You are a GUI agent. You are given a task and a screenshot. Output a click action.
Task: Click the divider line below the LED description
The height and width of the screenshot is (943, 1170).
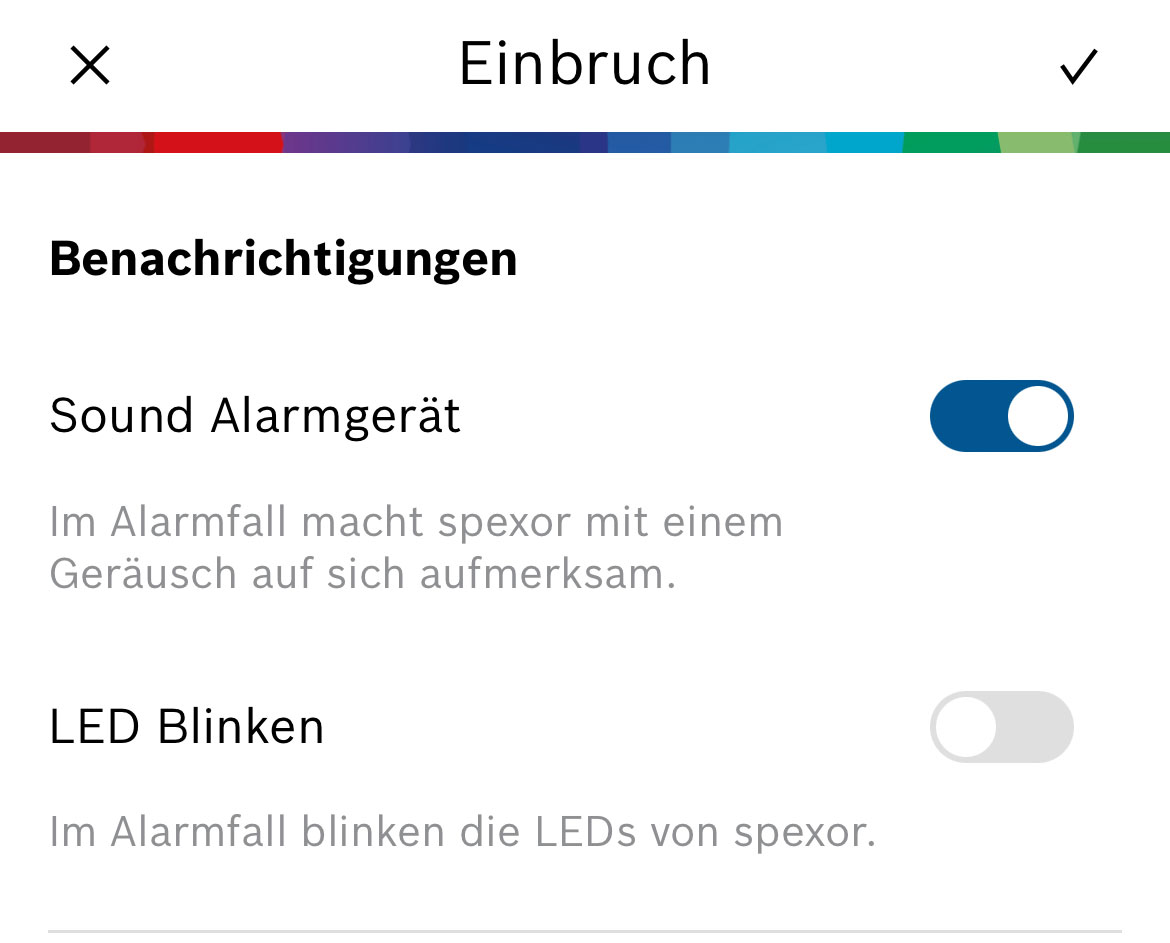(584, 932)
